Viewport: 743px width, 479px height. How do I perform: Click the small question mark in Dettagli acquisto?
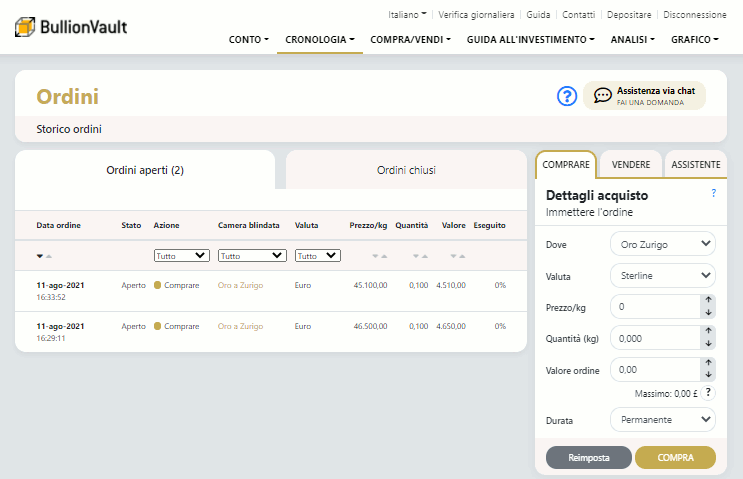[x=714, y=193]
